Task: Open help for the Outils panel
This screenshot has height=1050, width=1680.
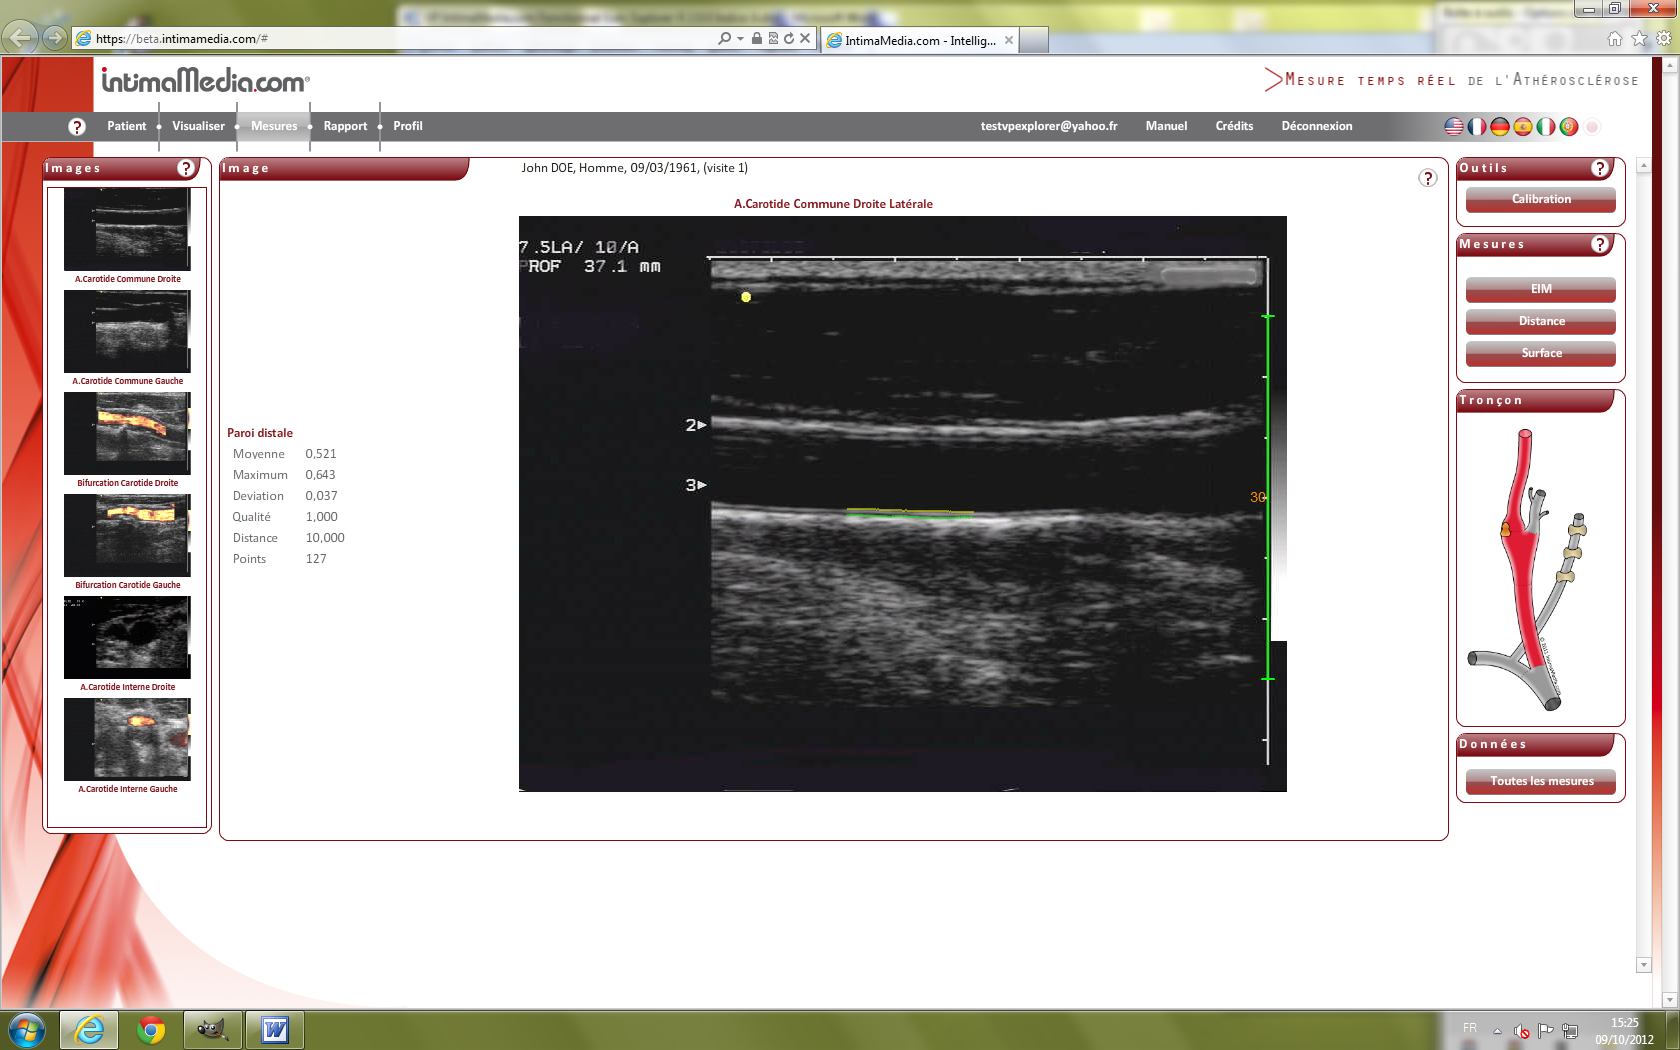Action: (x=1600, y=168)
